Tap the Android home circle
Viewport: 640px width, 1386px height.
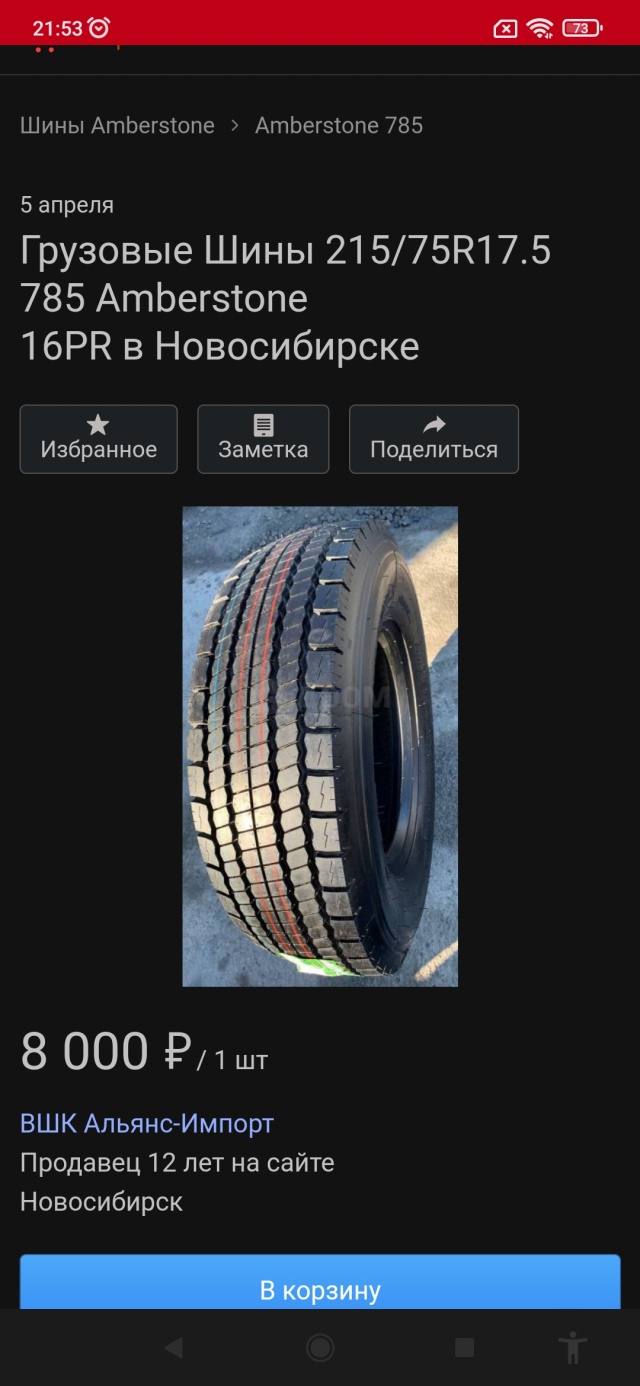[320, 1348]
